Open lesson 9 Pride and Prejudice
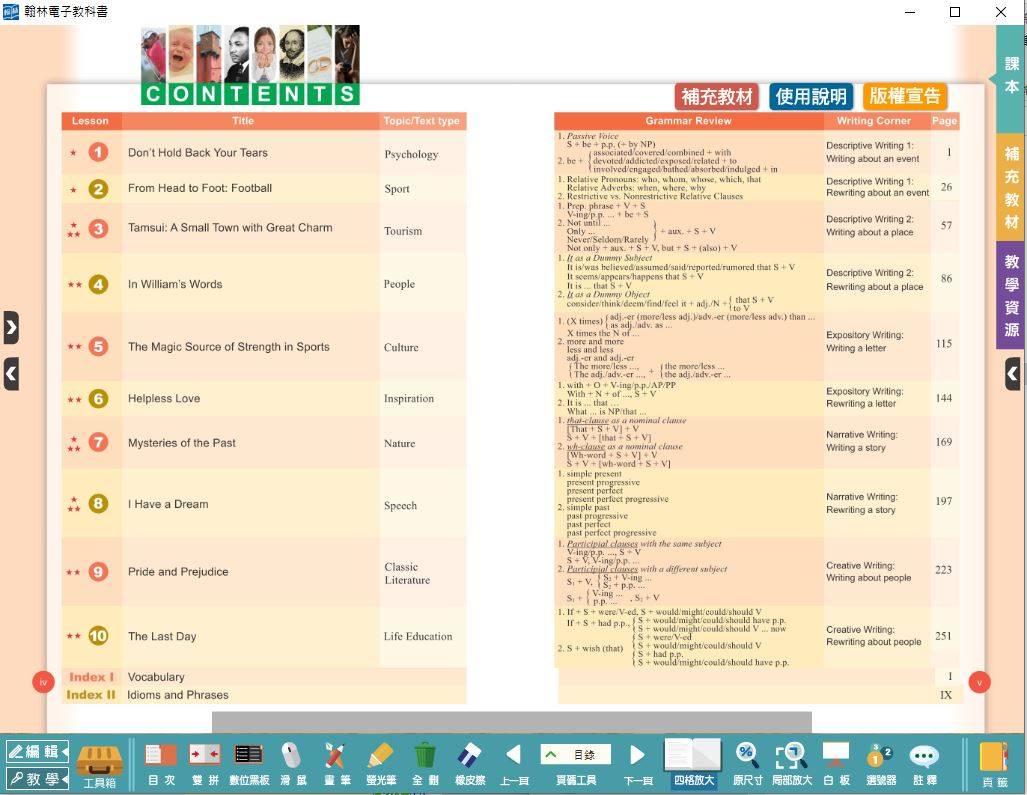 (178, 572)
